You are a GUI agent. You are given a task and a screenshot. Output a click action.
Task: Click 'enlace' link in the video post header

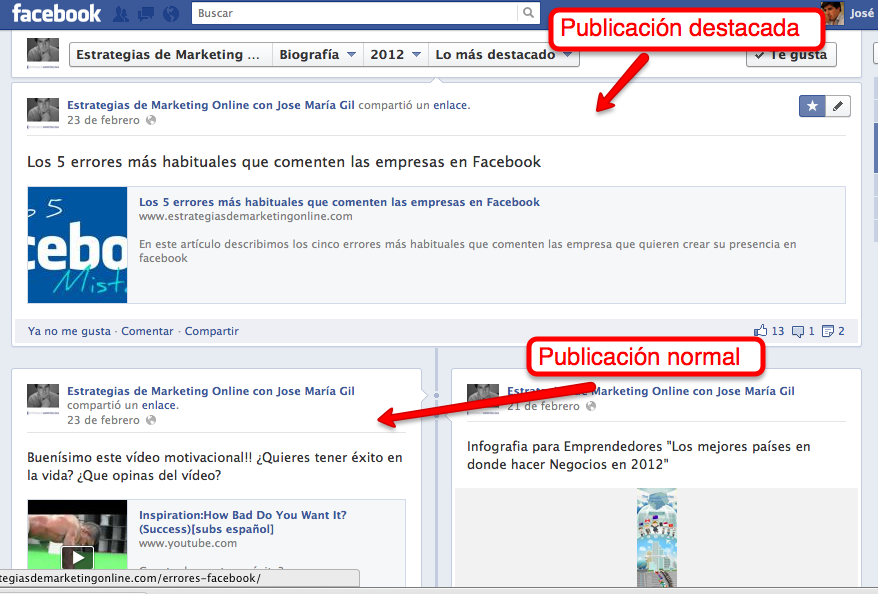pyautogui.click(x=158, y=405)
